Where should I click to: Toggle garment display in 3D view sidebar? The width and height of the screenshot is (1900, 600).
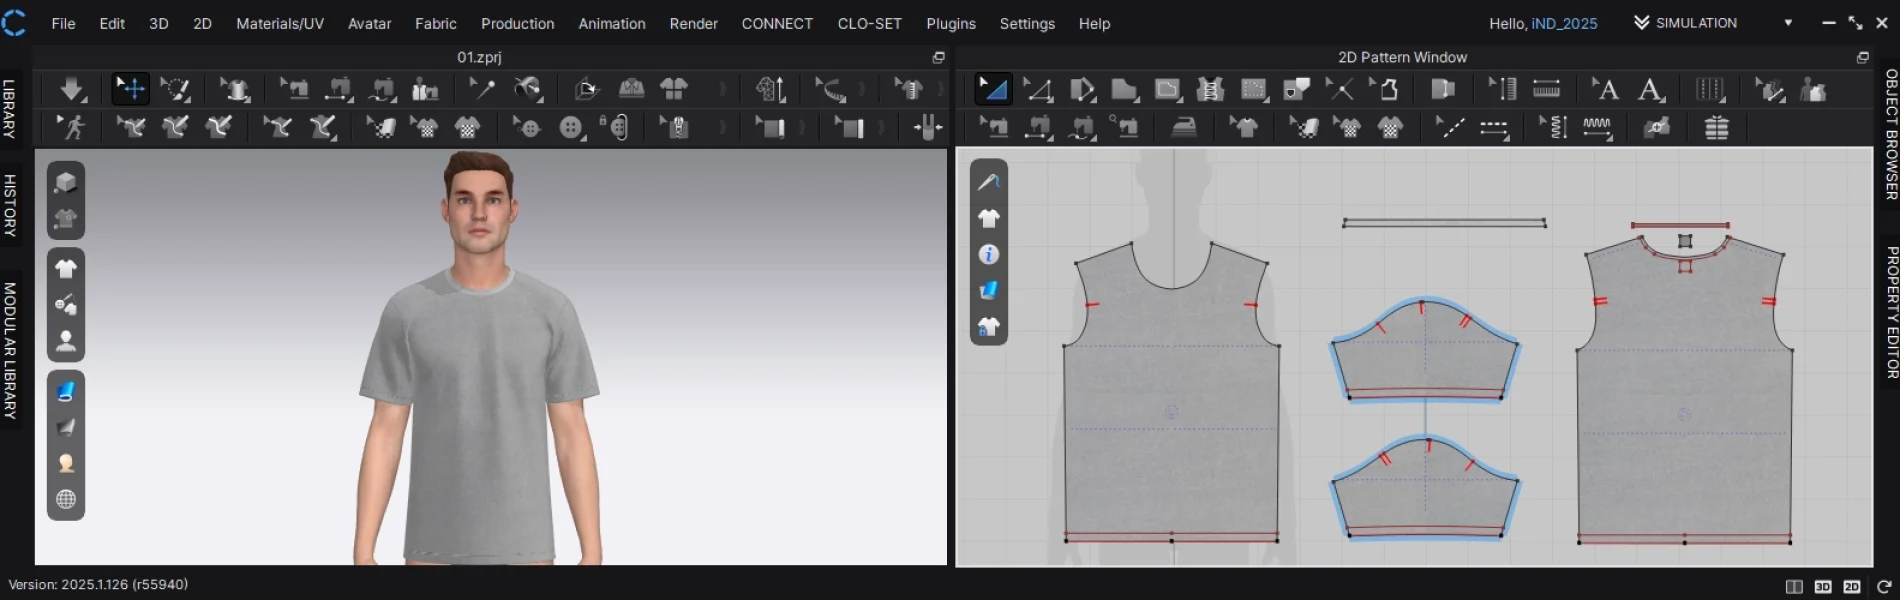(x=66, y=268)
